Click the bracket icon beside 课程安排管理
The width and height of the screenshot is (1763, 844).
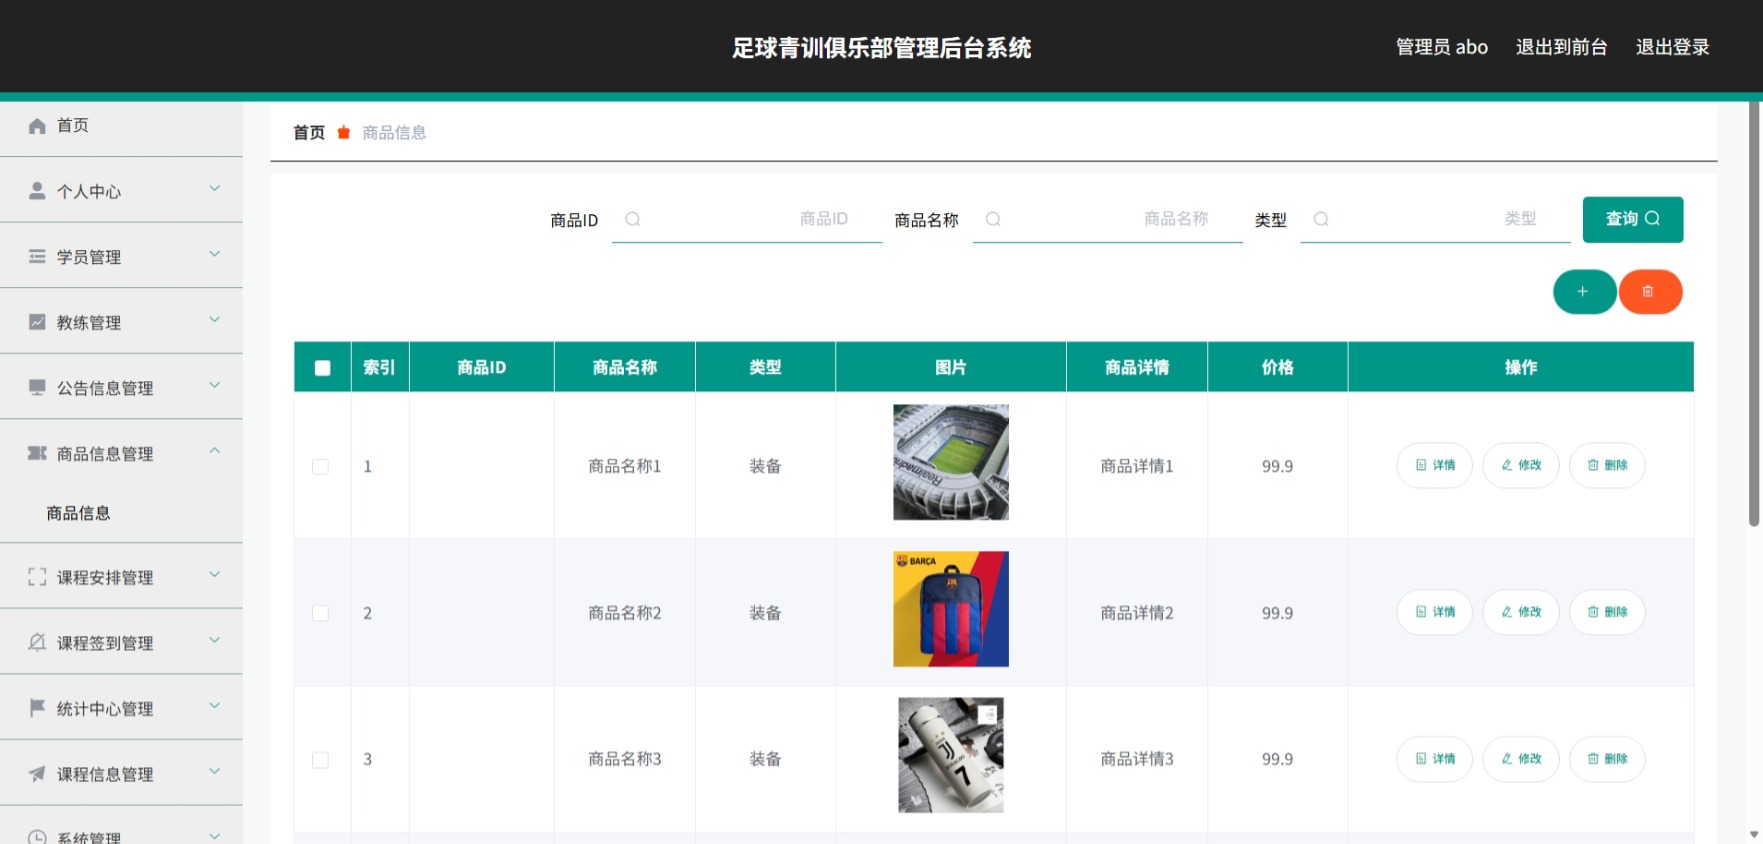coord(37,577)
